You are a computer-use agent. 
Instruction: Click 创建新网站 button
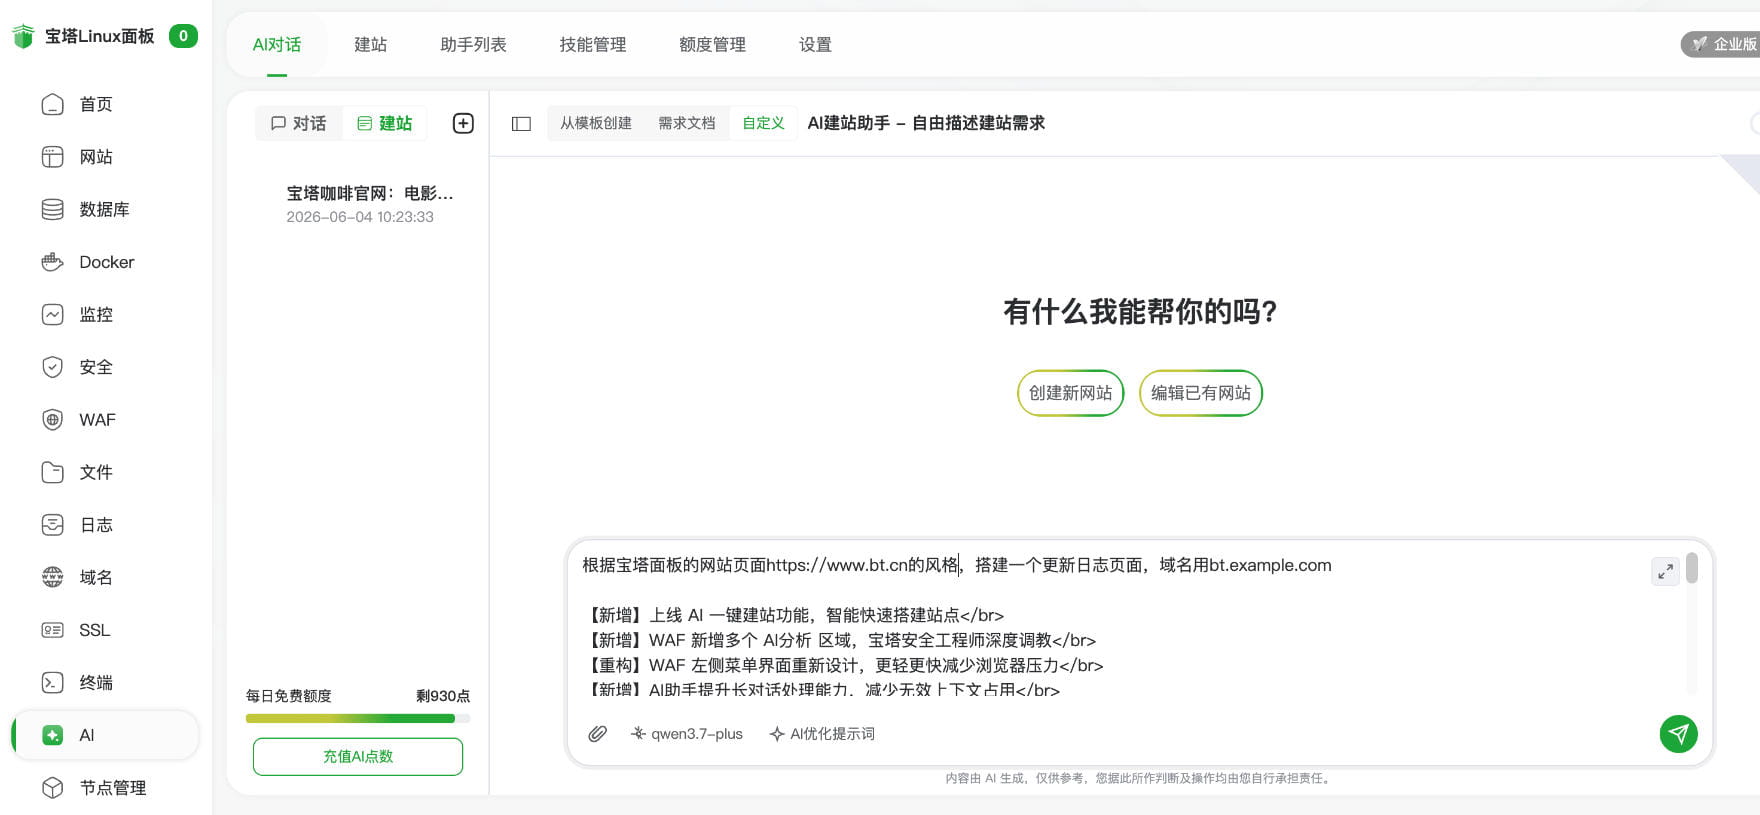click(1071, 393)
